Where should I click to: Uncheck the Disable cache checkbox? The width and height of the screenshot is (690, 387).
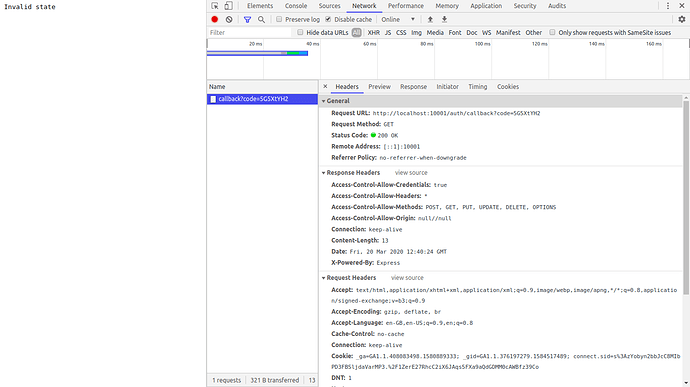pyautogui.click(x=328, y=19)
